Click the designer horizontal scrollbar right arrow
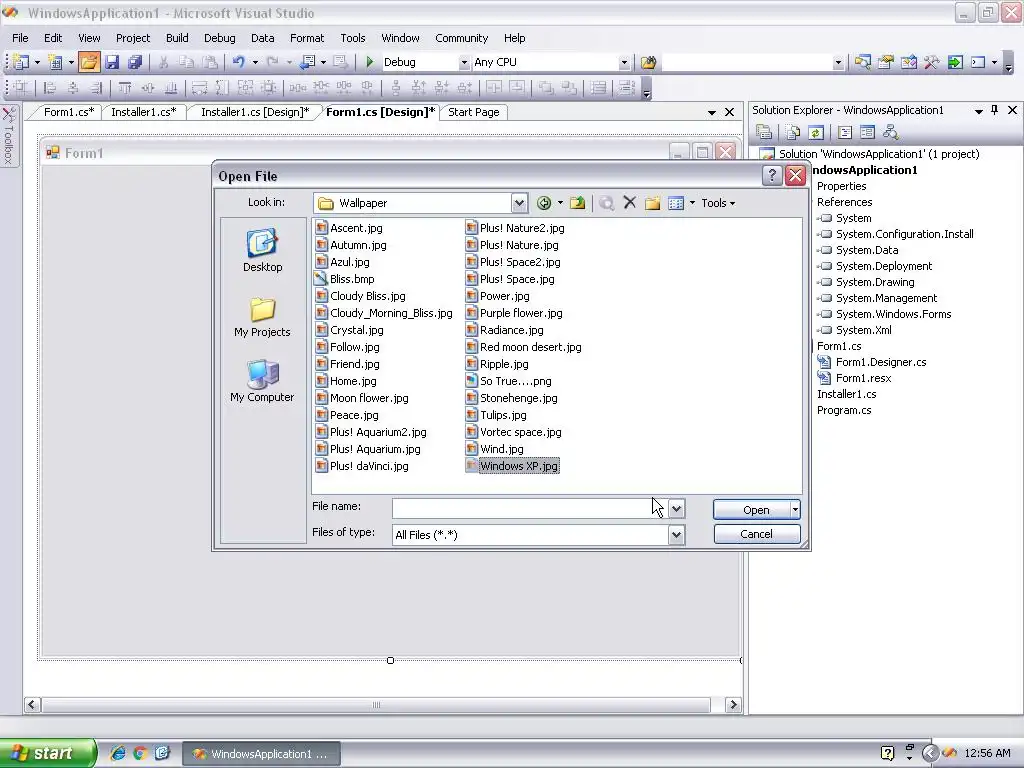Image resolution: width=1024 pixels, height=768 pixels. 733,705
